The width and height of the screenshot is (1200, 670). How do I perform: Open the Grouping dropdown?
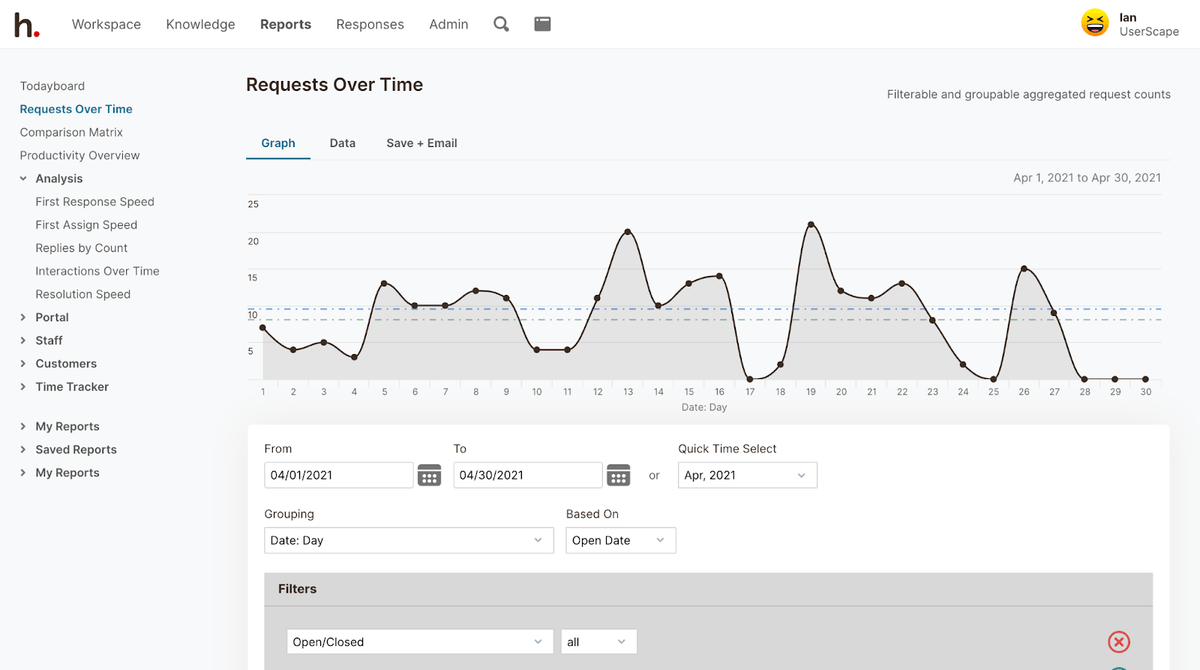[x=408, y=540]
